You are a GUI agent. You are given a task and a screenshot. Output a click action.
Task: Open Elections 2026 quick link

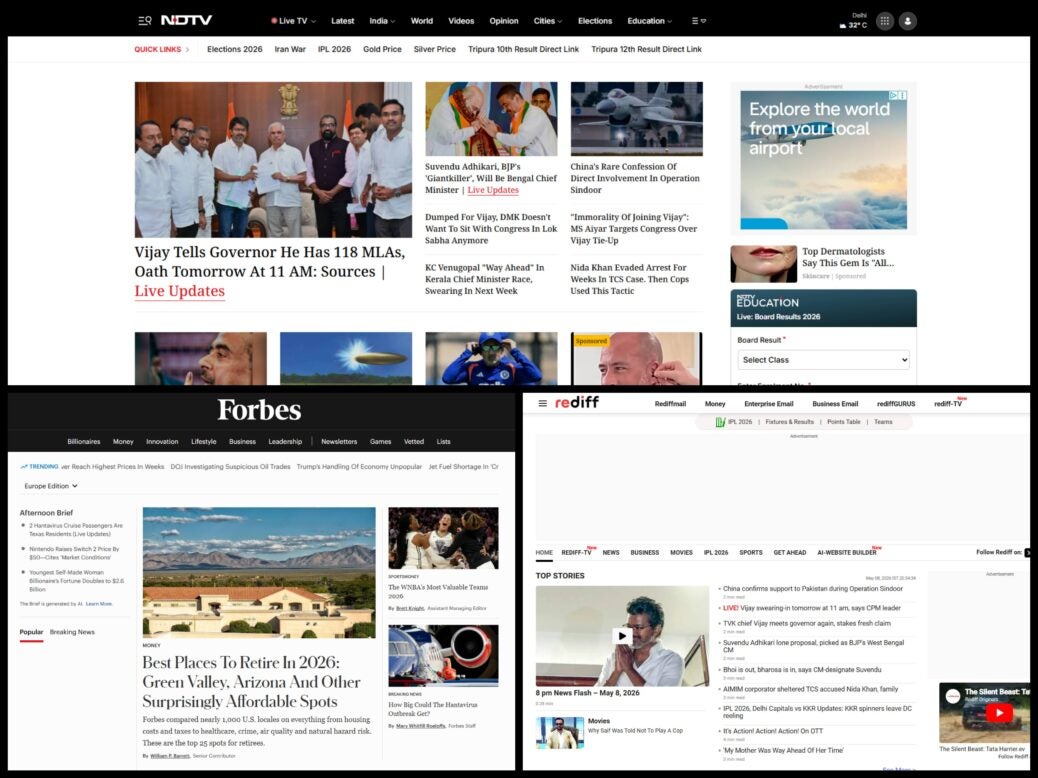coord(234,50)
